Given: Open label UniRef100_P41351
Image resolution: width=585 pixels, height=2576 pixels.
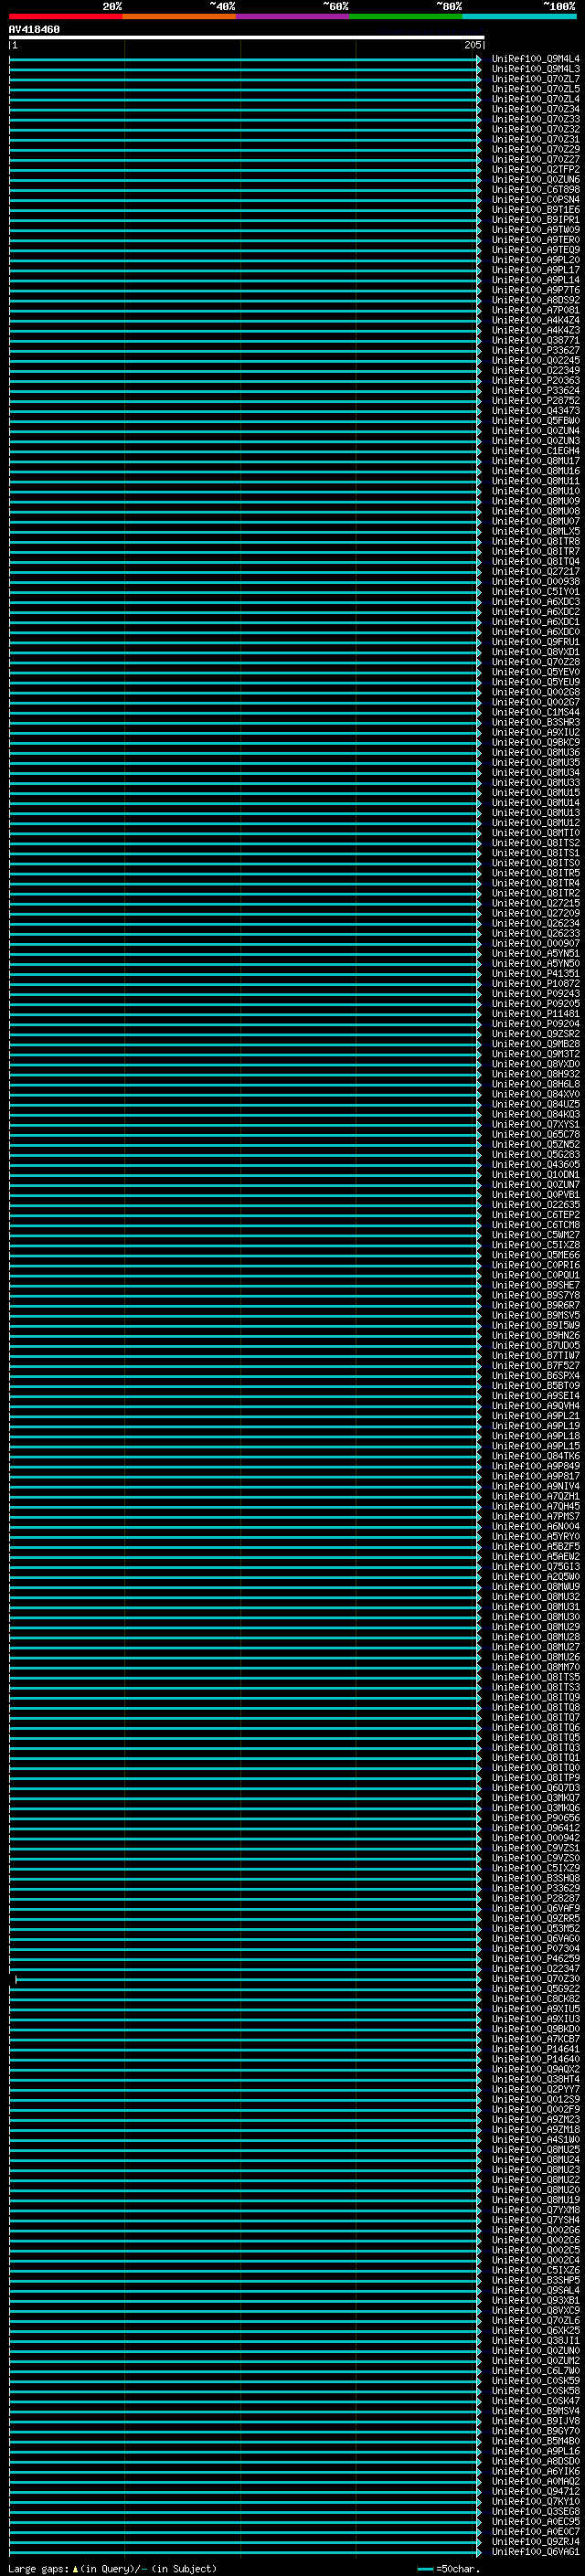Looking at the screenshot, I should pos(536,973).
